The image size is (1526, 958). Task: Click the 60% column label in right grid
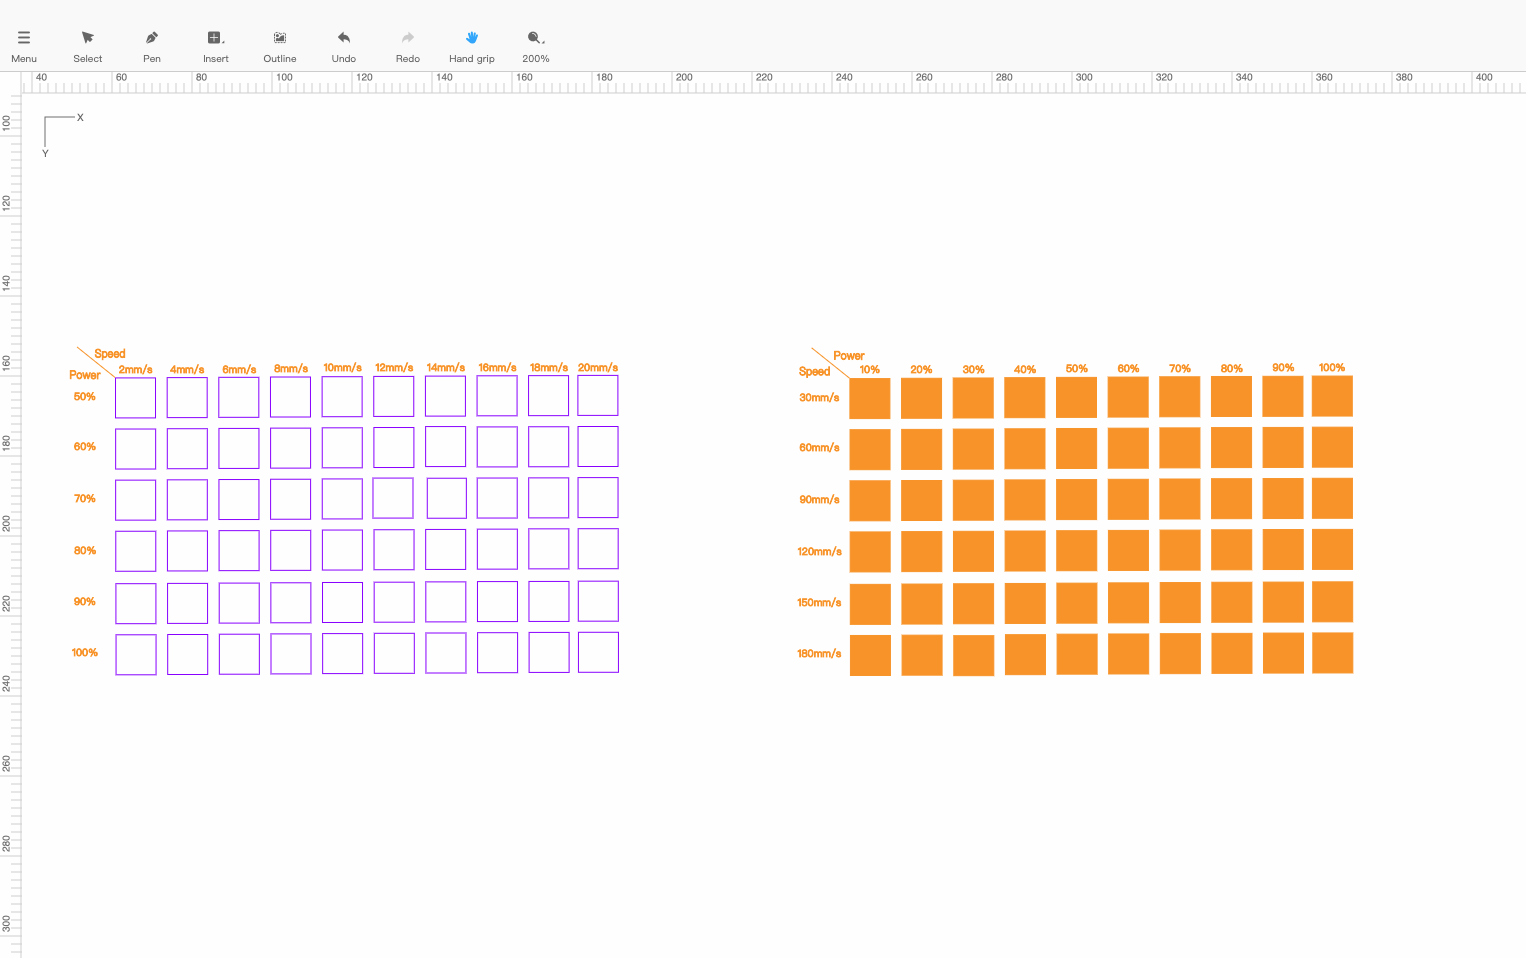[1128, 369]
